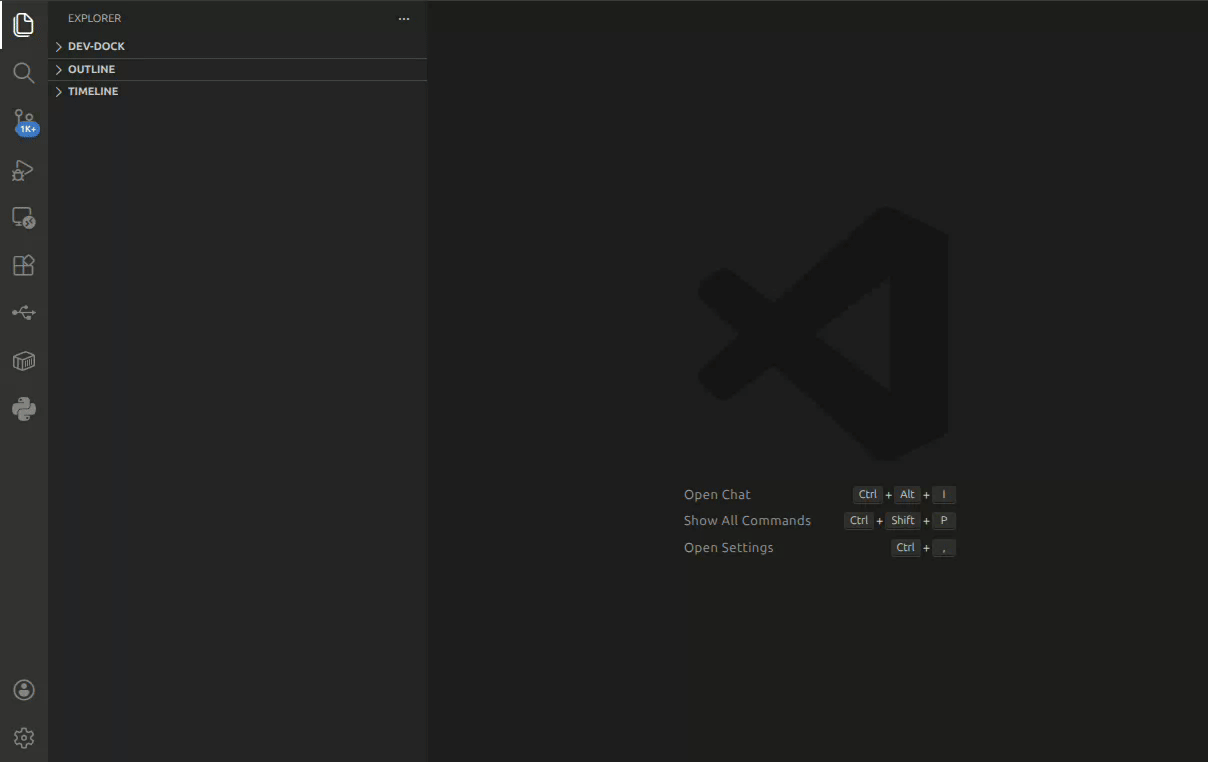Expand the TIMELINE section
1208x762 pixels.
coord(238,91)
